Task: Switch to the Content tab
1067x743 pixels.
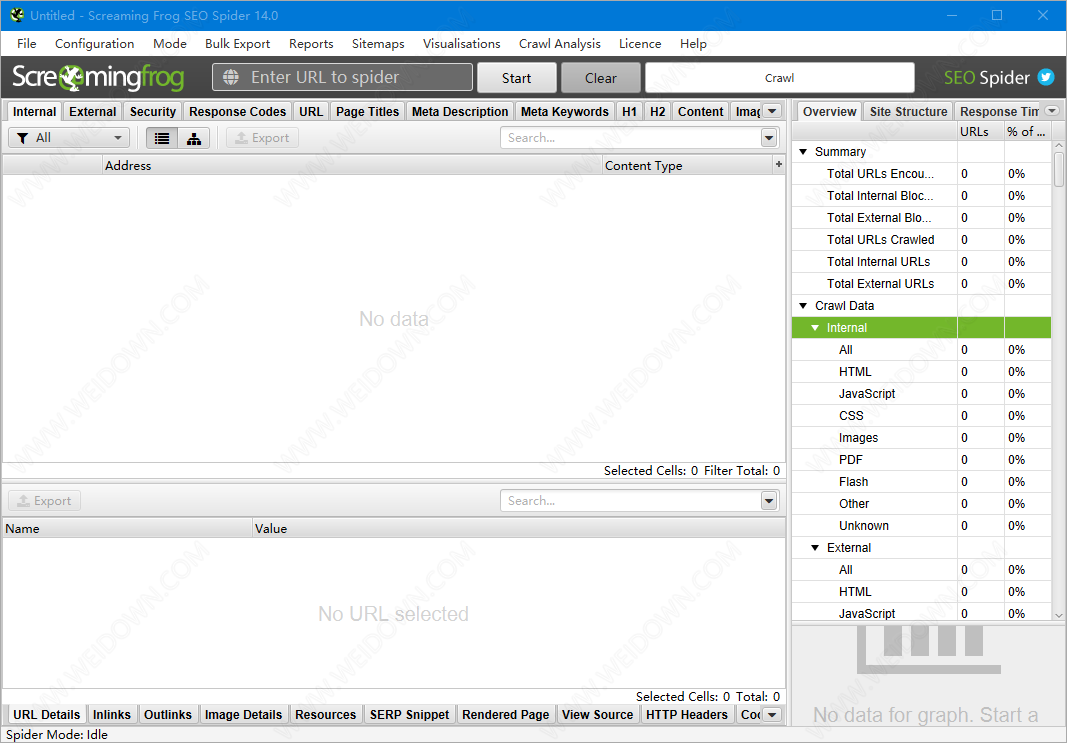Action: 700,112
